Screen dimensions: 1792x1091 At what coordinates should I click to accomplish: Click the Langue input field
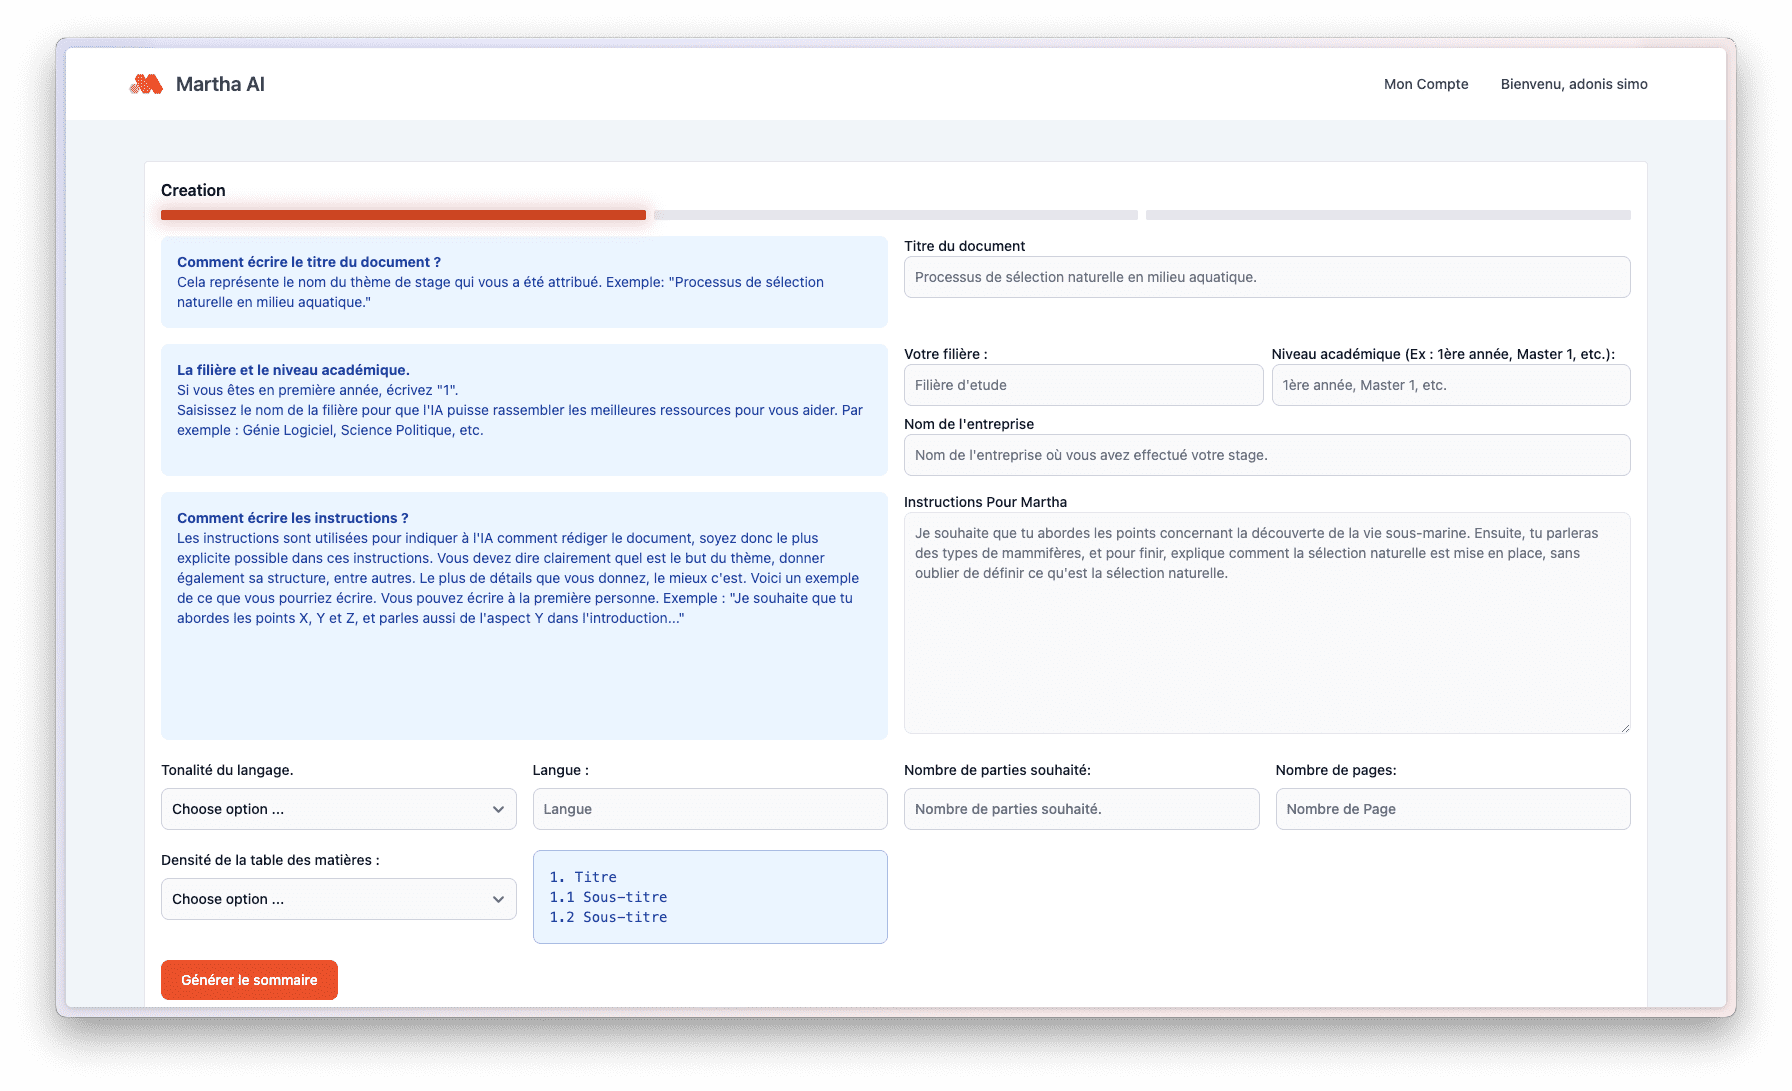click(x=710, y=809)
